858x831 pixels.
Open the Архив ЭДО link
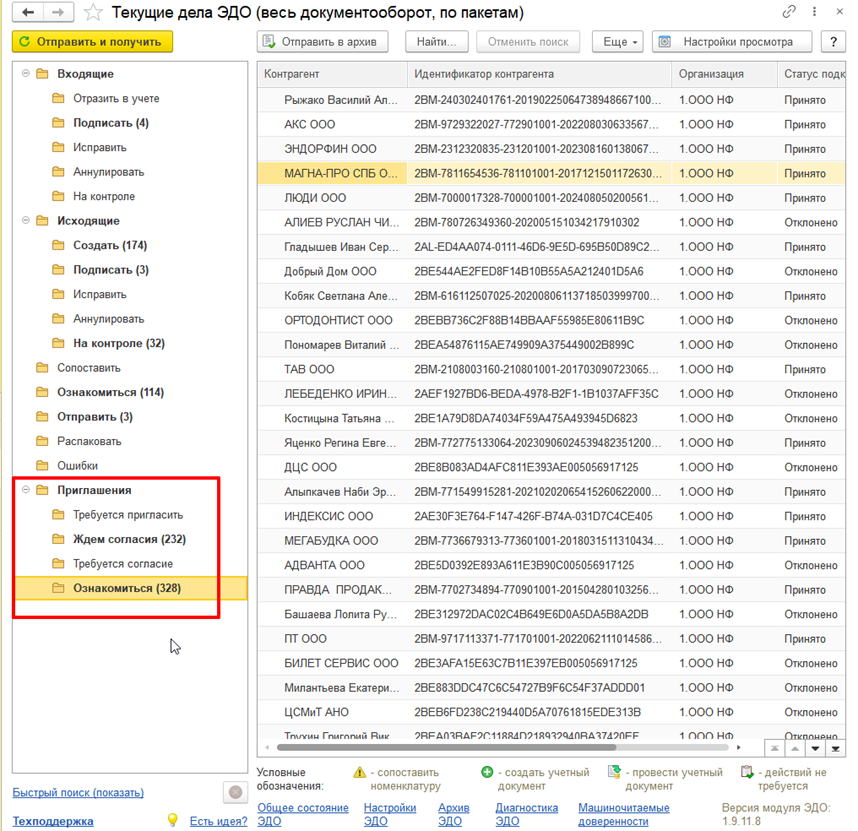coord(454,815)
